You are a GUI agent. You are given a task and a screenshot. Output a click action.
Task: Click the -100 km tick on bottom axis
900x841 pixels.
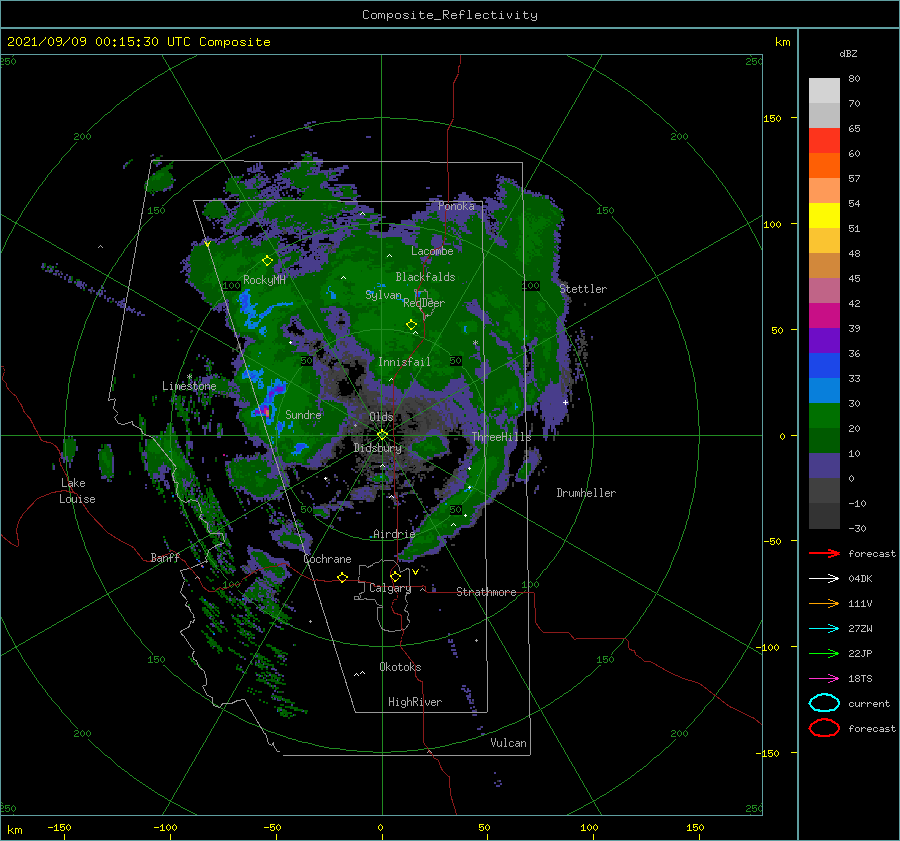click(165, 828)
